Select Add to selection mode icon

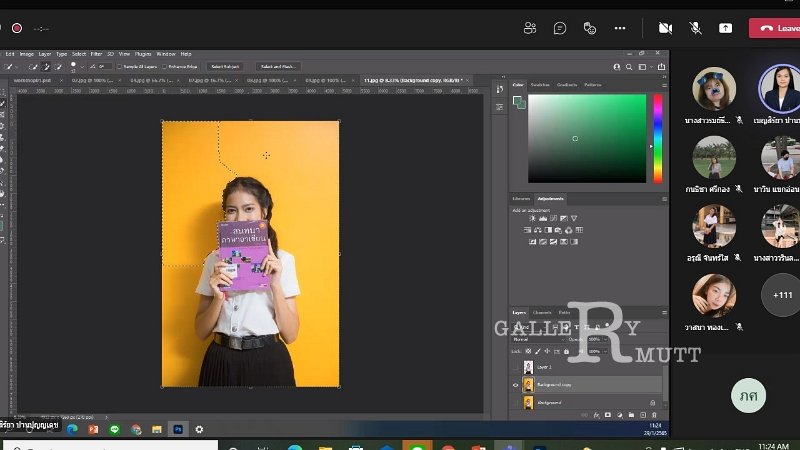45,67
